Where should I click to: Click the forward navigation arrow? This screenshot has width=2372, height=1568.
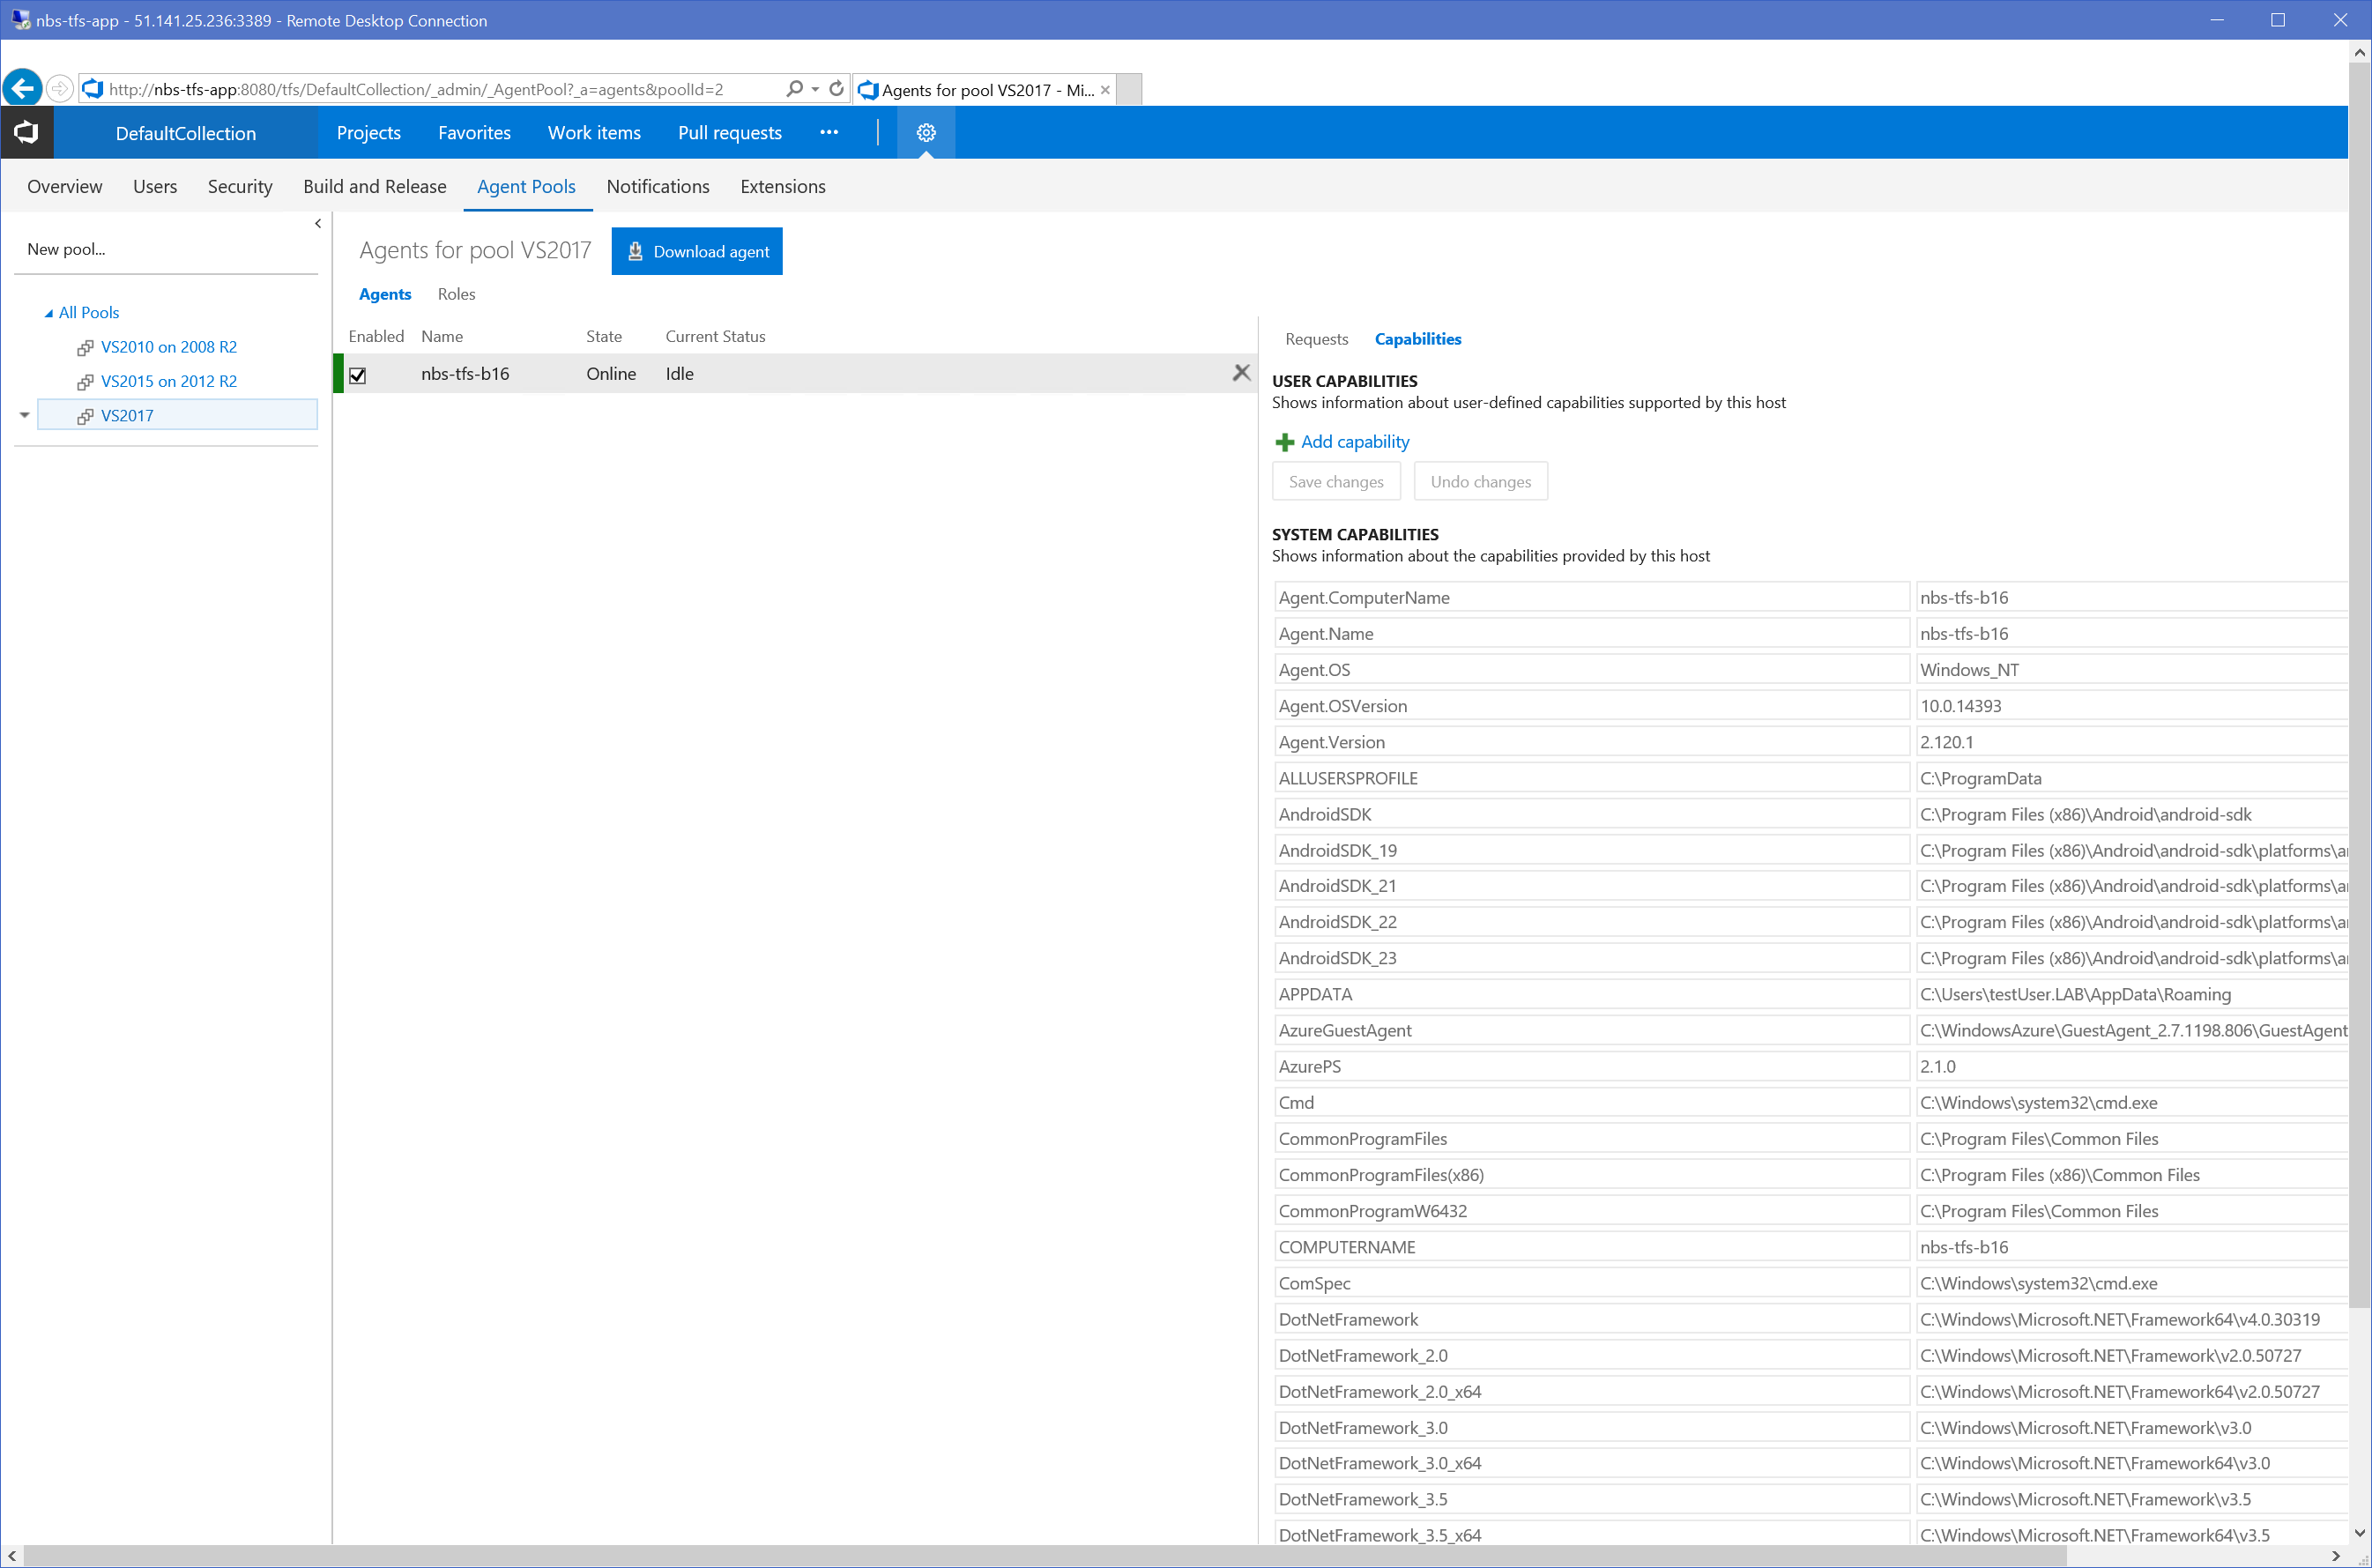click(x=59, y=88)
